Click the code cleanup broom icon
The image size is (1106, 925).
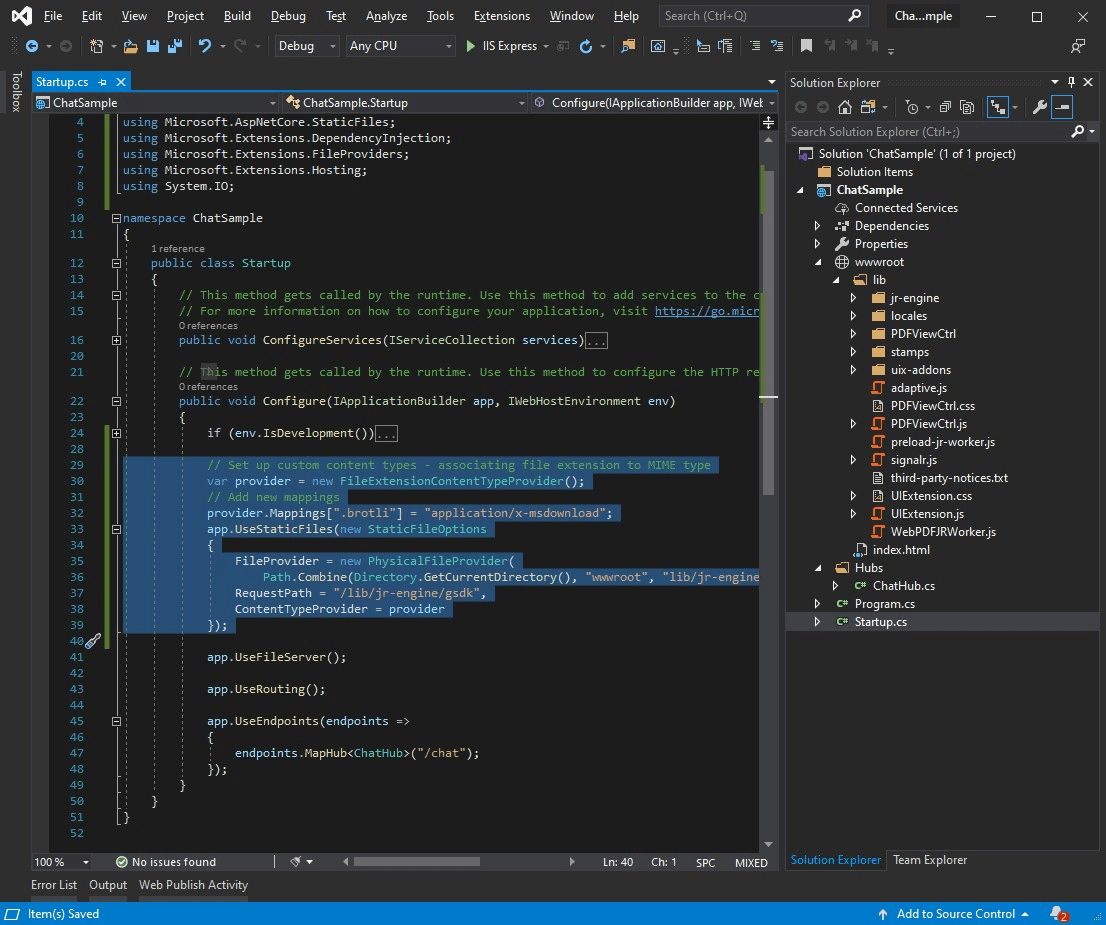point(296,861)
